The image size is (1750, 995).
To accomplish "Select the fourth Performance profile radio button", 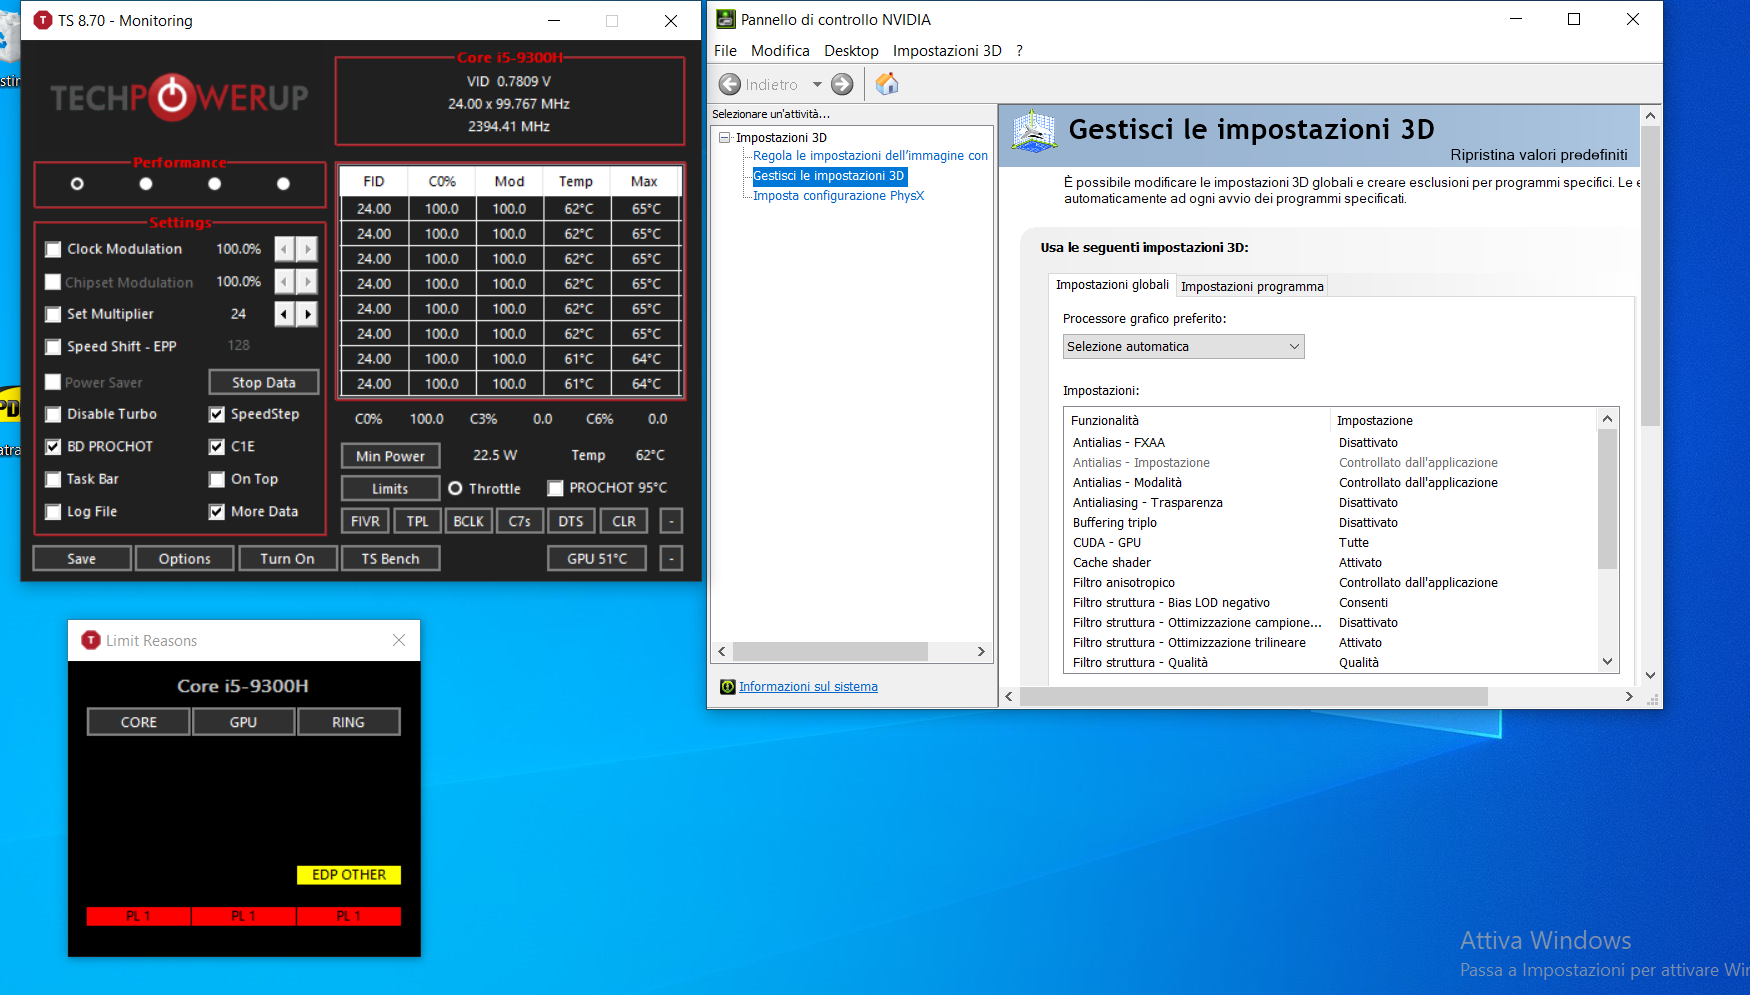I will click(x=283, y=184).
